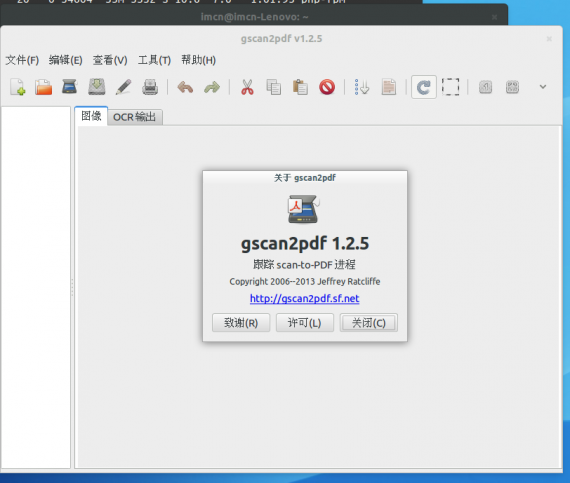Image resolution: width=570 pixels, height=483 pixels.
Task: Click the Copyright 2006--2013 Jeffrey Ratcliffe text
Action: click(305, 282)
